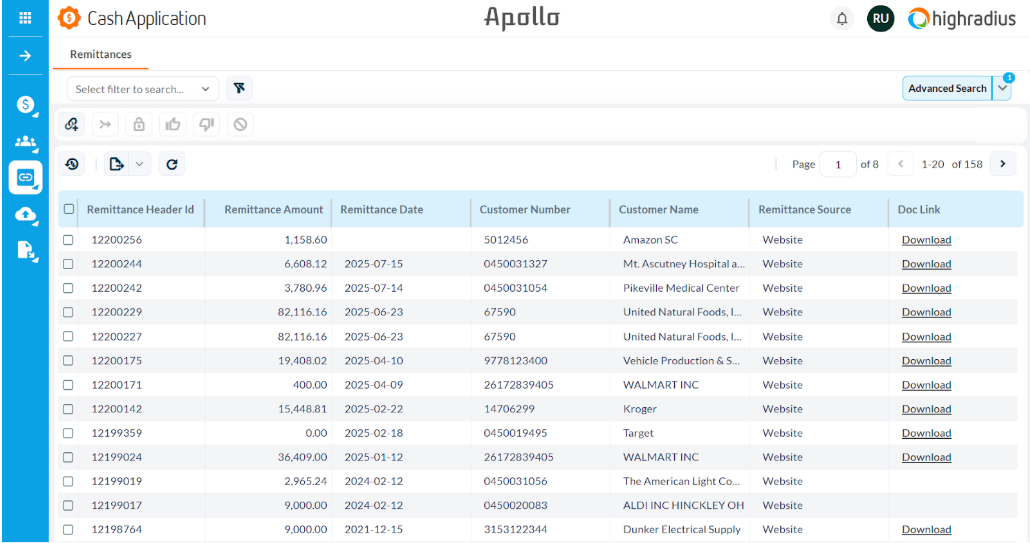Viewport: 1030px width, 543px height.
Task: Check the row 12200229 checkbox
Action: coord(68,313)
